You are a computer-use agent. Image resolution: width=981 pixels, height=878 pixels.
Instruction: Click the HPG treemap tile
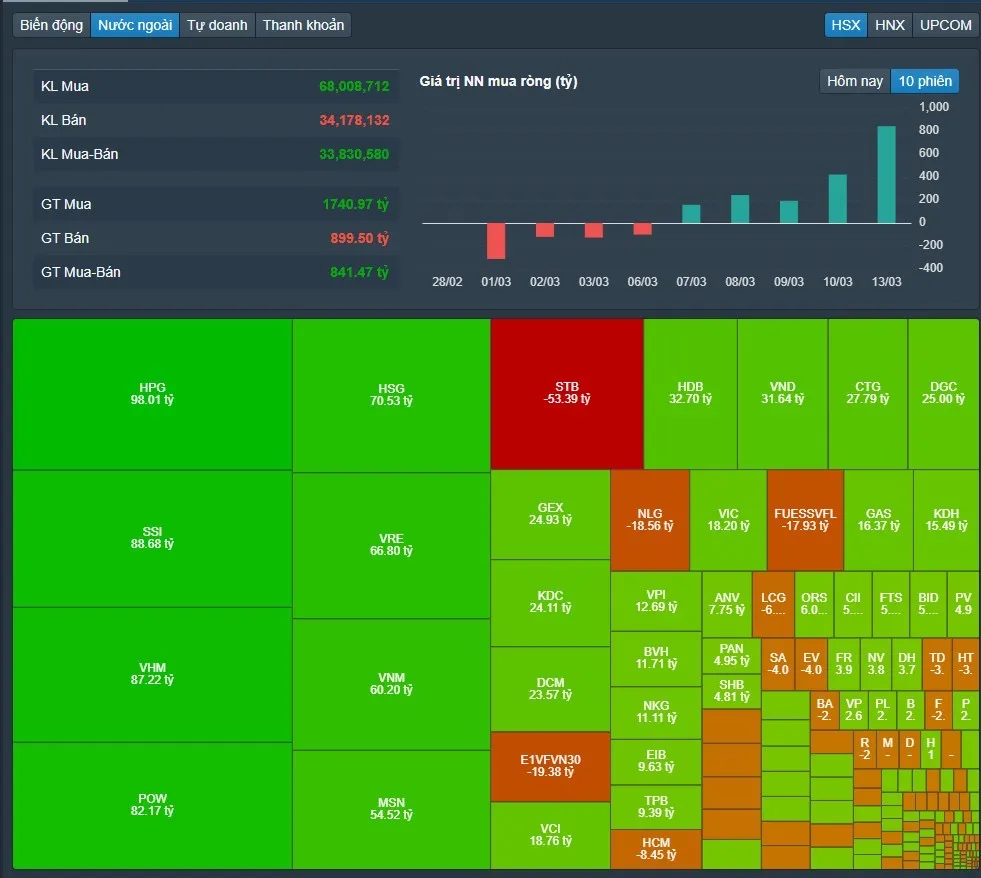pos(152,394)
